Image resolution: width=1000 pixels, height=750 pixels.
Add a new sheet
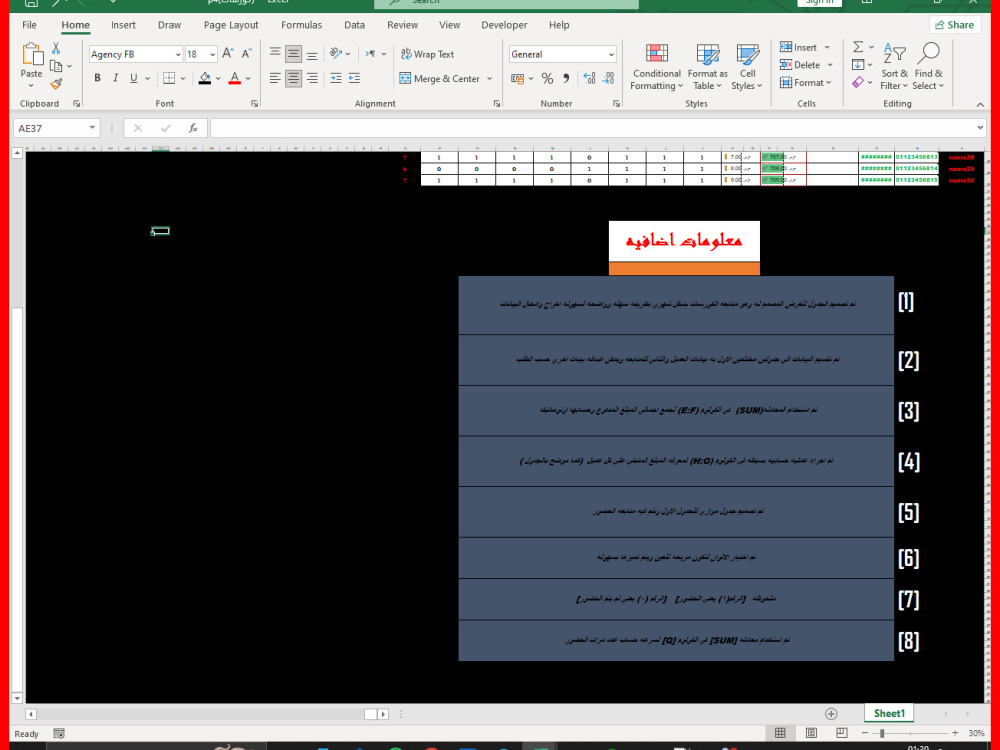(831, 714)
